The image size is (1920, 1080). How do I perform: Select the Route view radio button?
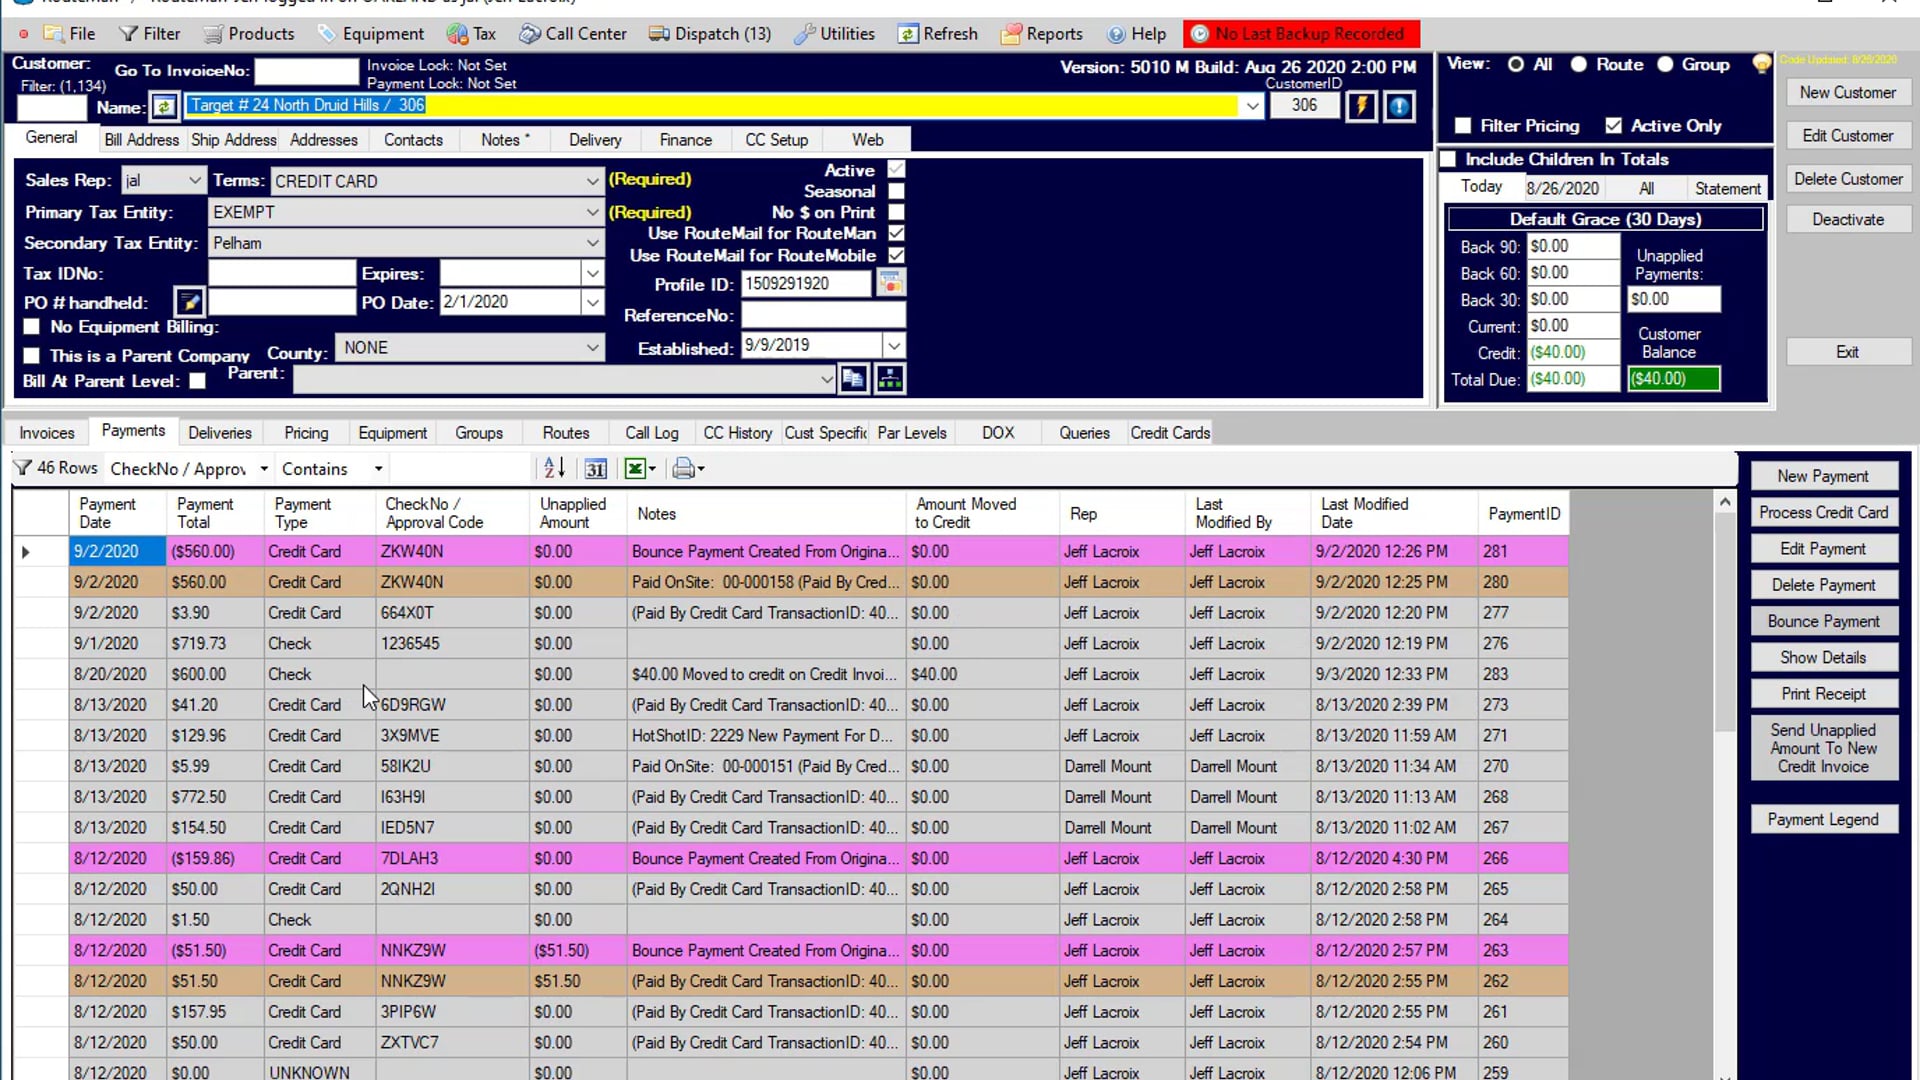coord(1579,64)
